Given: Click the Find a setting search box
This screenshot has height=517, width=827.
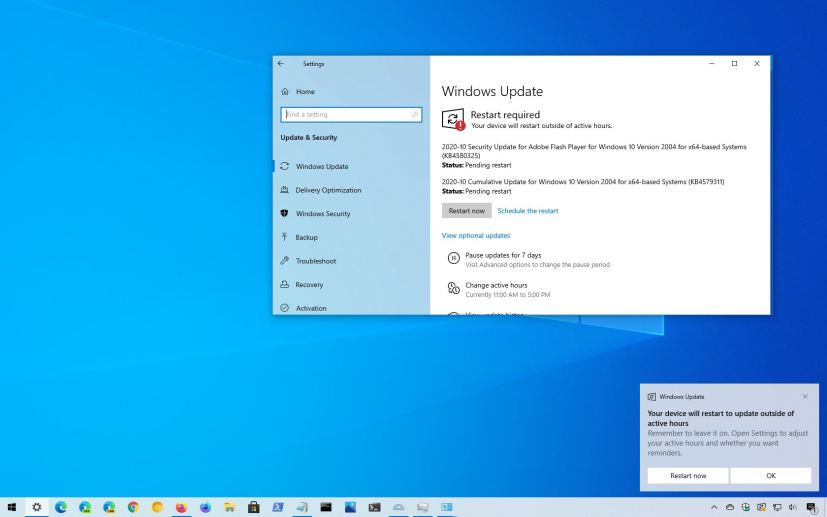Looking at the screenshot, I should pyautogui.click(x=347, y=115).
